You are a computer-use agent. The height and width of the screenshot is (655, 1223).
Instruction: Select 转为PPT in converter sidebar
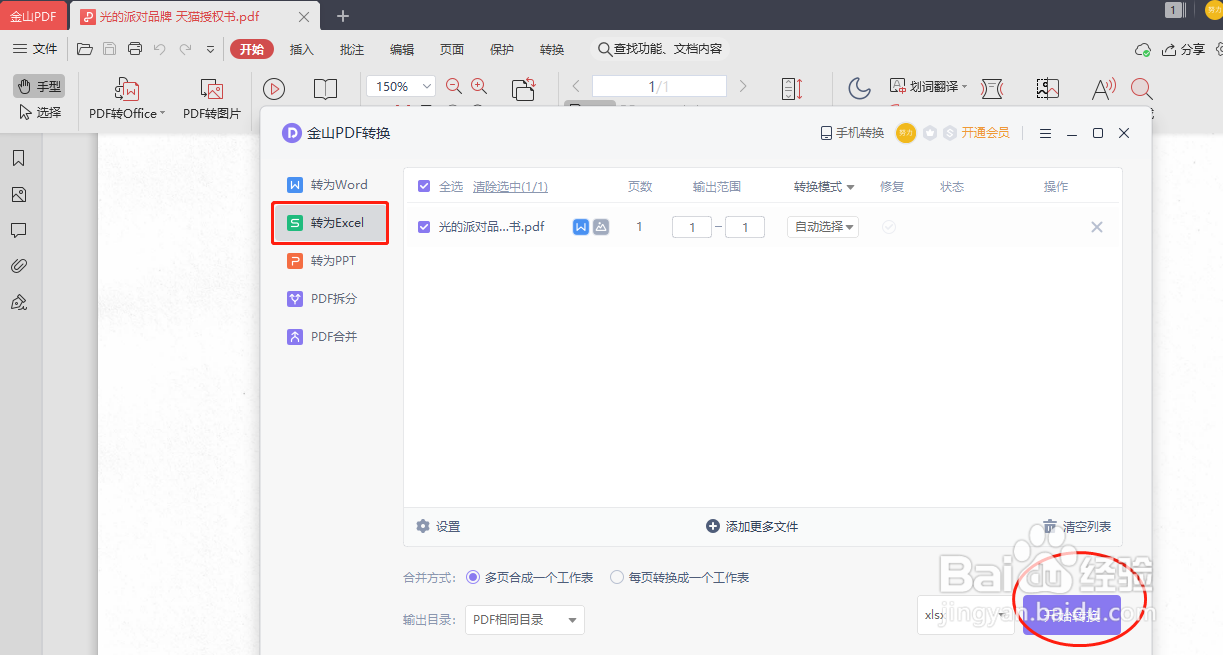(331, 261)
